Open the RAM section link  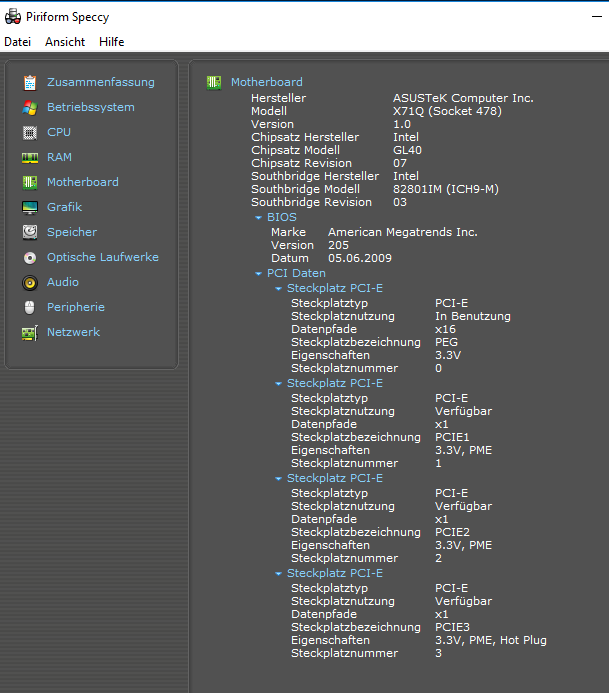point(59,157)
